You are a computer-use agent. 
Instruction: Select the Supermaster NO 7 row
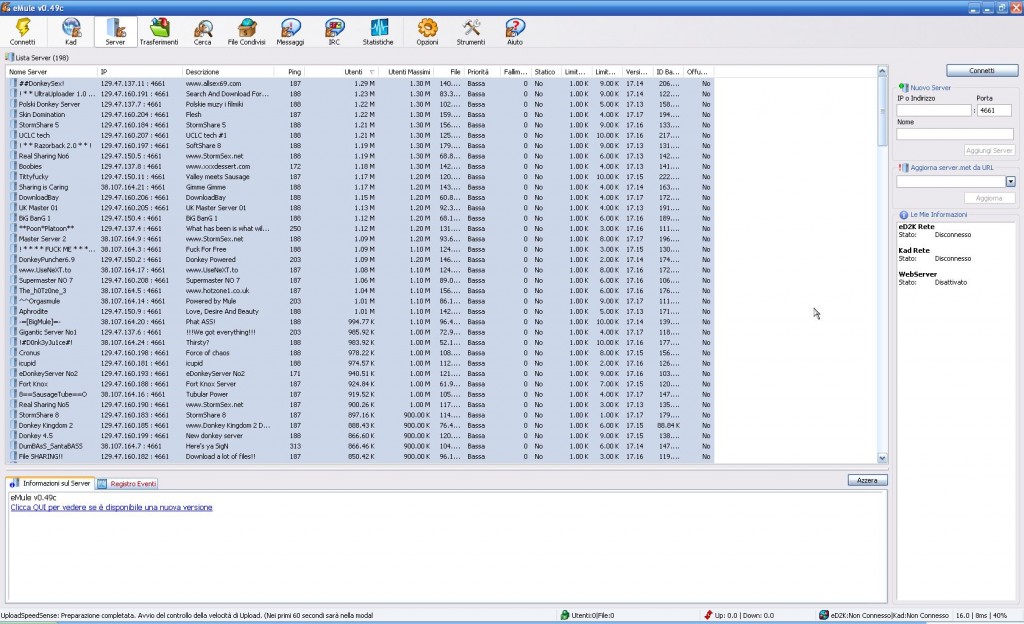click(x=360, y=281)
